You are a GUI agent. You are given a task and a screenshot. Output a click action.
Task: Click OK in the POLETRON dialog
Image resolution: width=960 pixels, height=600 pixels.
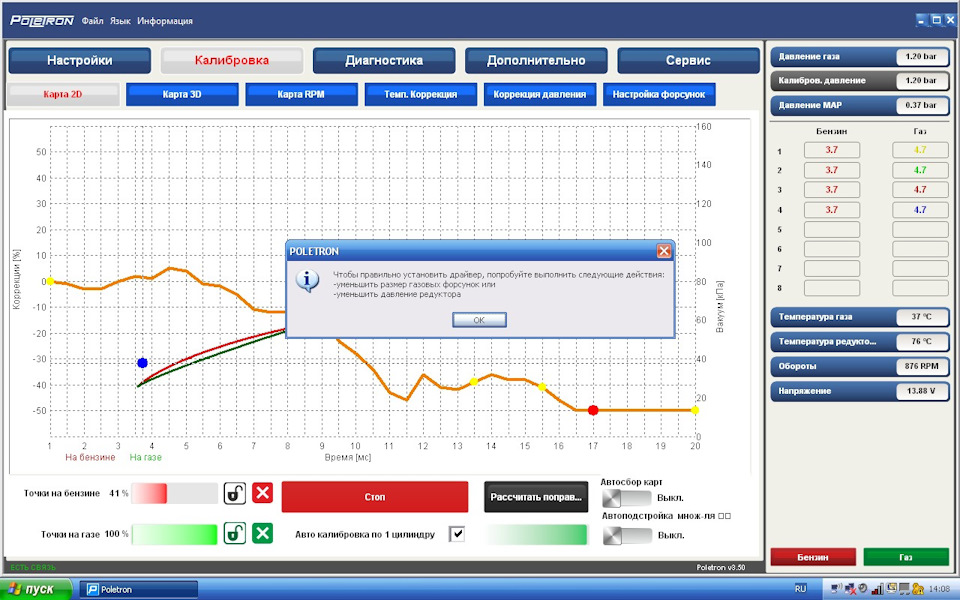point(479,320)
